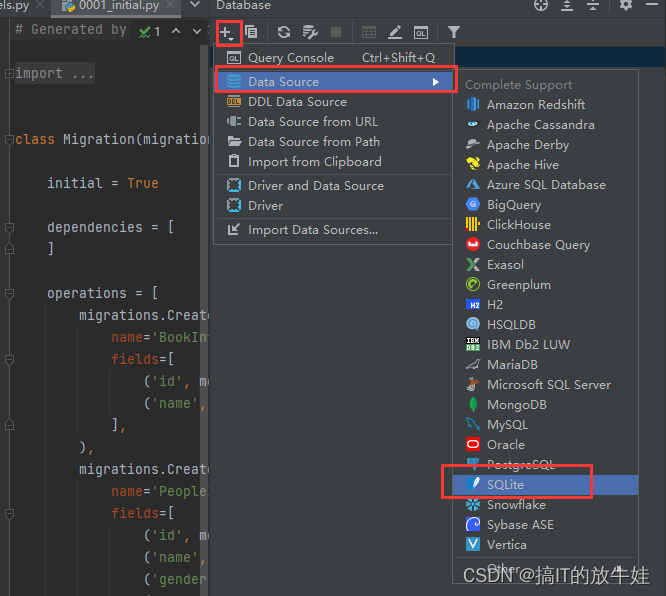Open the editor tabs list chevron
The image size is (666, 596).
coord(195,5)
